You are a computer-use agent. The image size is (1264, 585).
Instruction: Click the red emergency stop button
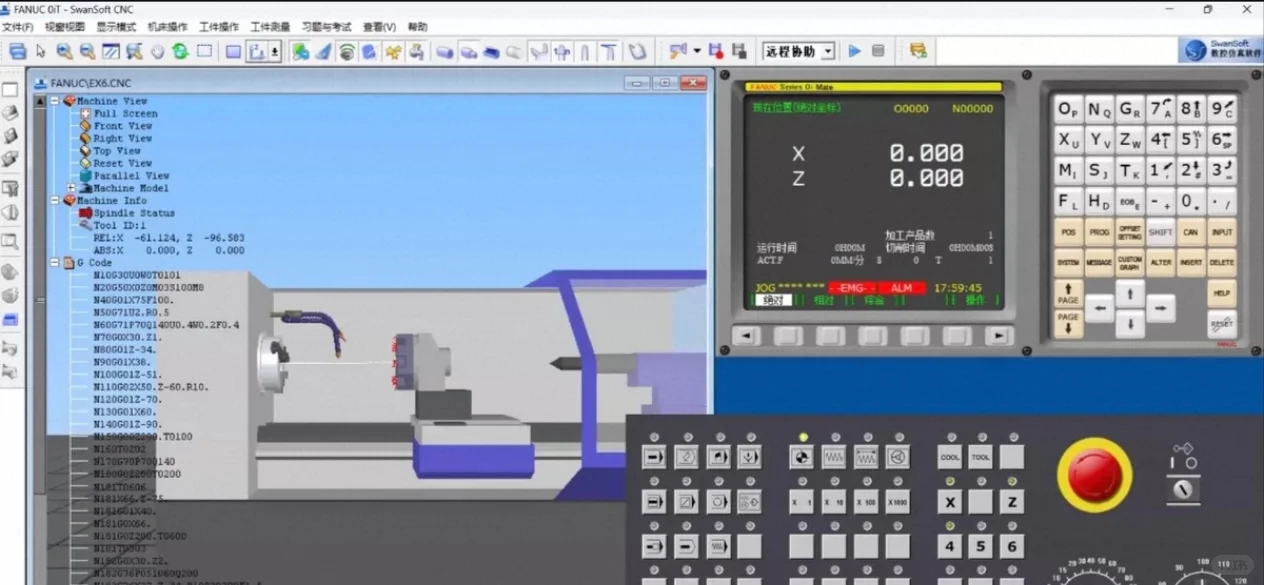1093,475
